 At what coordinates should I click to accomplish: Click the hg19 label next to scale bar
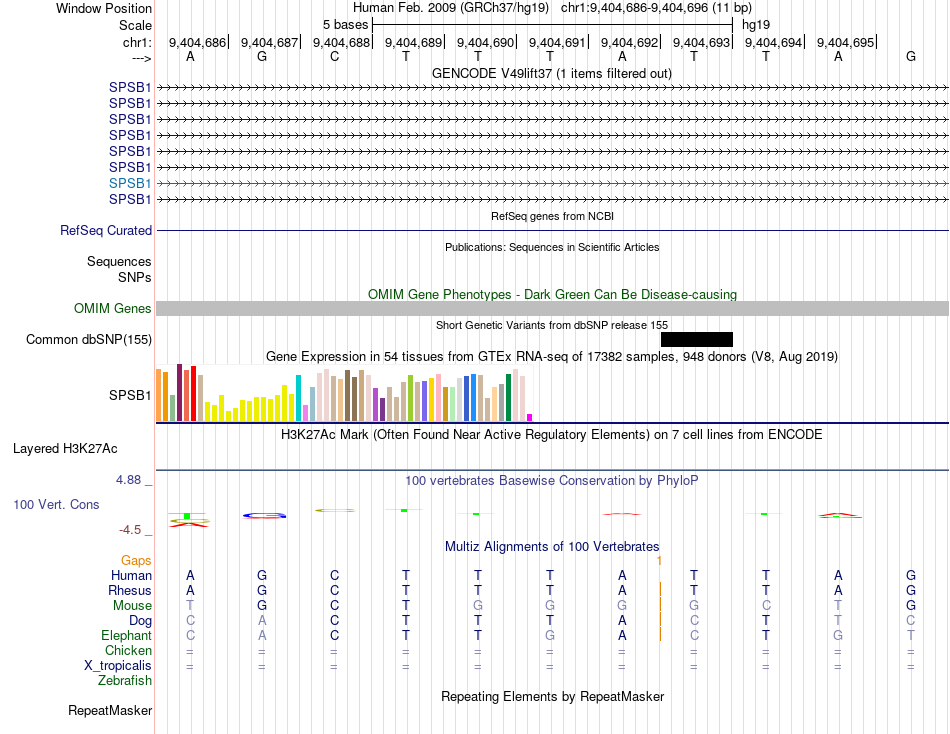pyautogui.click(x=756, y=25)
